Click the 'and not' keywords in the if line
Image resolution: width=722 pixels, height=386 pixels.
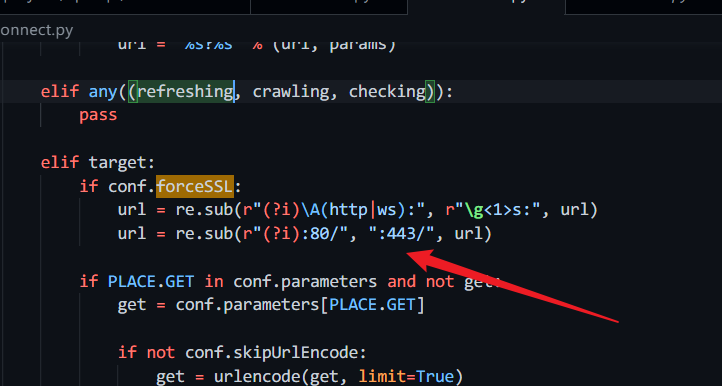[x=420, y=281]
